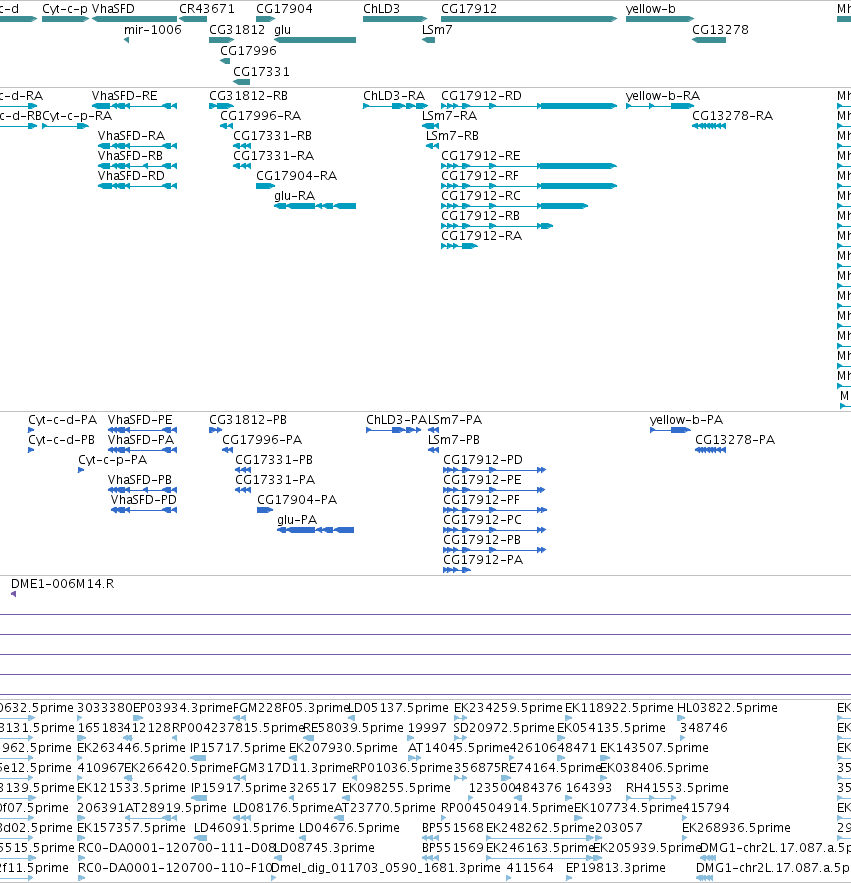Select the CG17904-RA transcript label
Screen dimensions: 851x883
(x=297, y=176)
